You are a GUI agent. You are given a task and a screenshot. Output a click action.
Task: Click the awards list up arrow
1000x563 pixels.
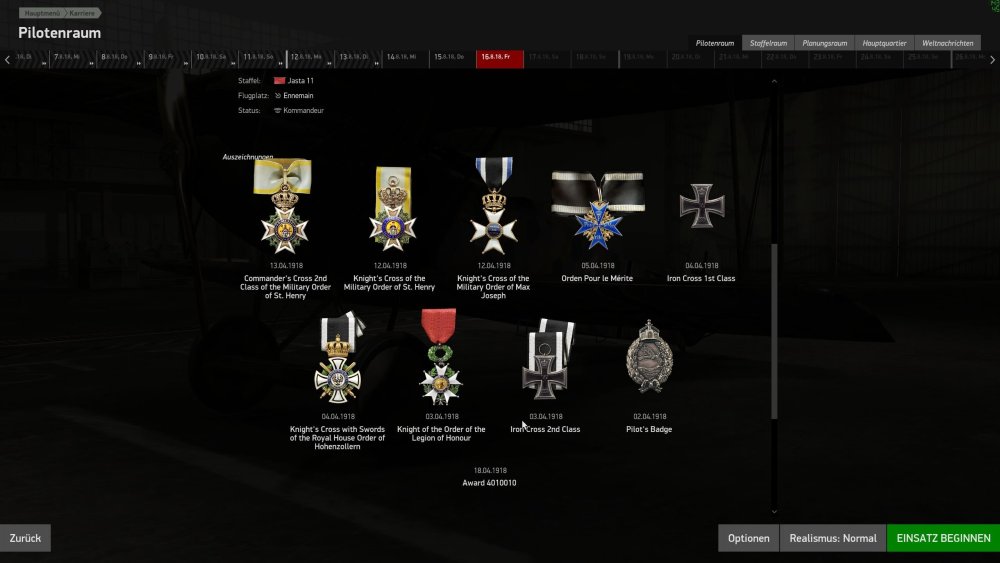tap(774, 81)
